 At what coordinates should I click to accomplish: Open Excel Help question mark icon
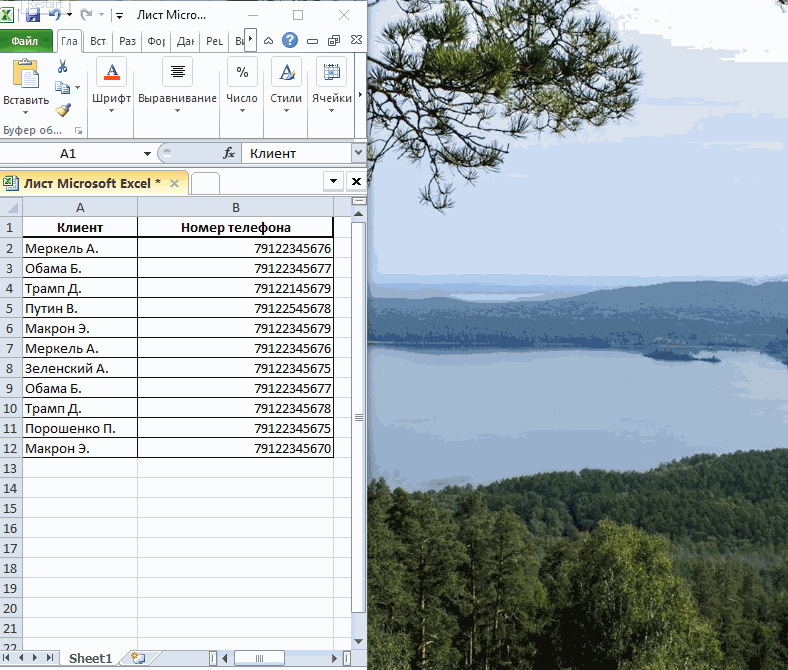tap(290, 40)
